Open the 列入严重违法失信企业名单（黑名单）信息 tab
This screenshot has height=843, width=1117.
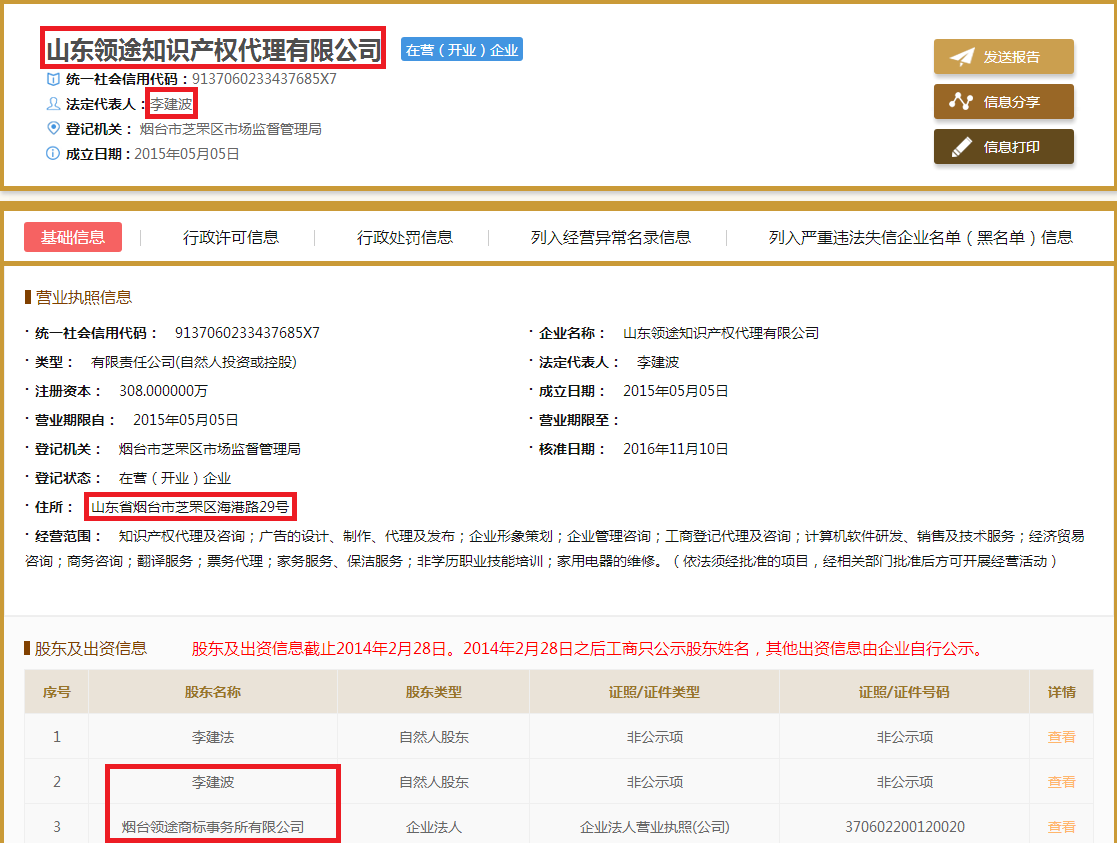(x=920, y=237)
